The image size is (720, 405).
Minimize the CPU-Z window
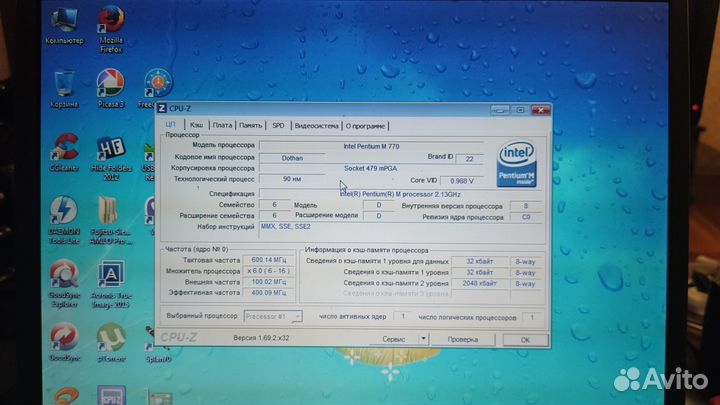pyautogui.click(x=500, y=110)
